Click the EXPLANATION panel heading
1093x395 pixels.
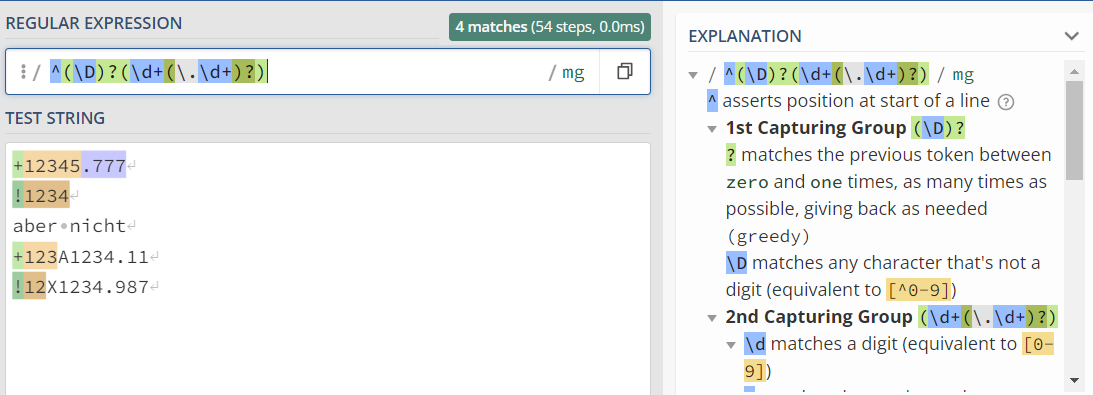(744, 36)
